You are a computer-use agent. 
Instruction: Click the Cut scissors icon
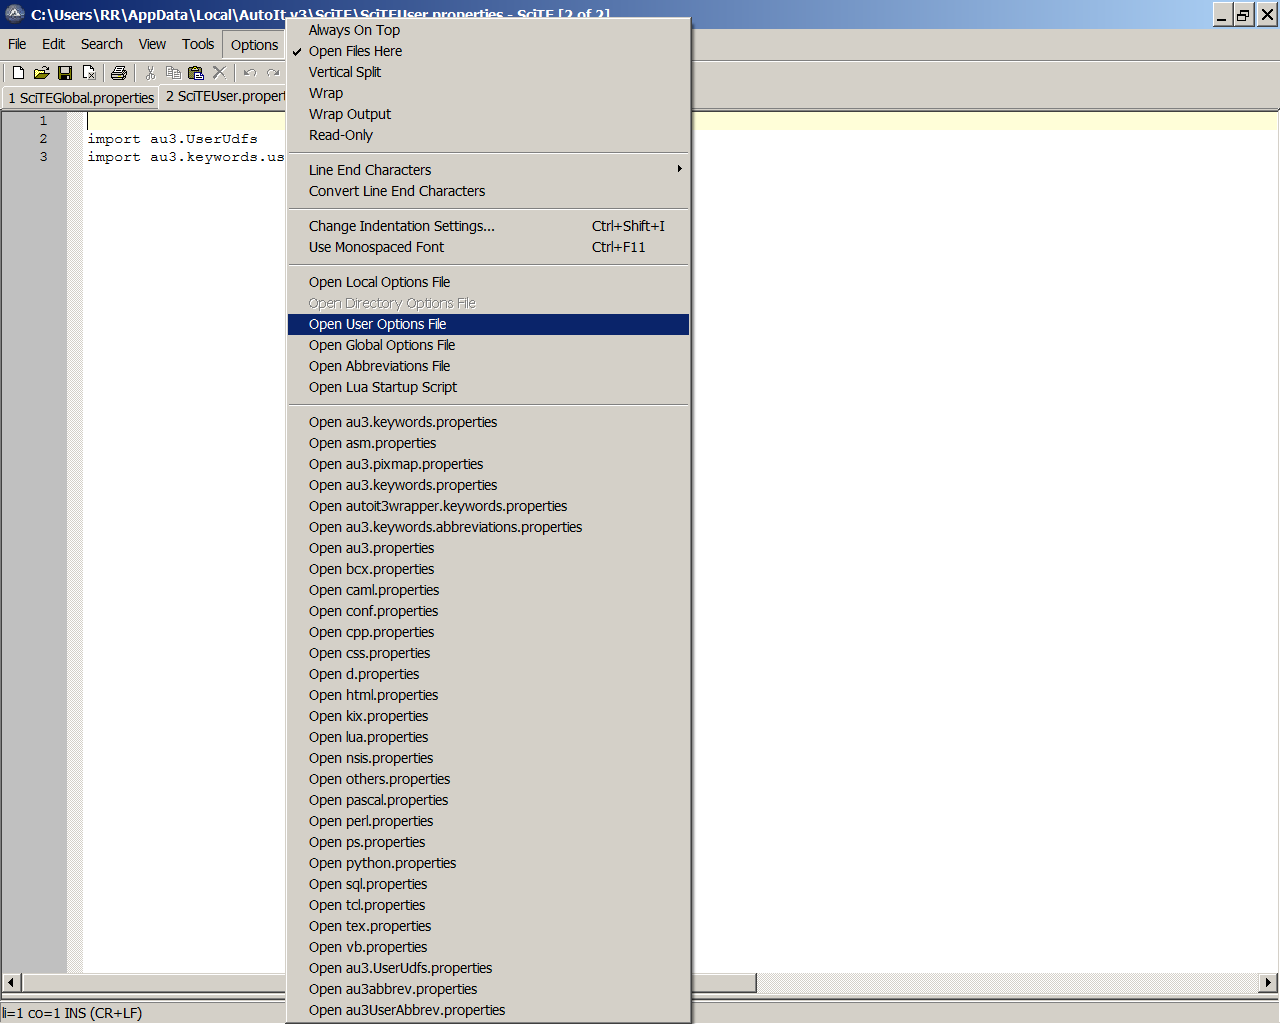pyautogui.click(x=150, y=72)
